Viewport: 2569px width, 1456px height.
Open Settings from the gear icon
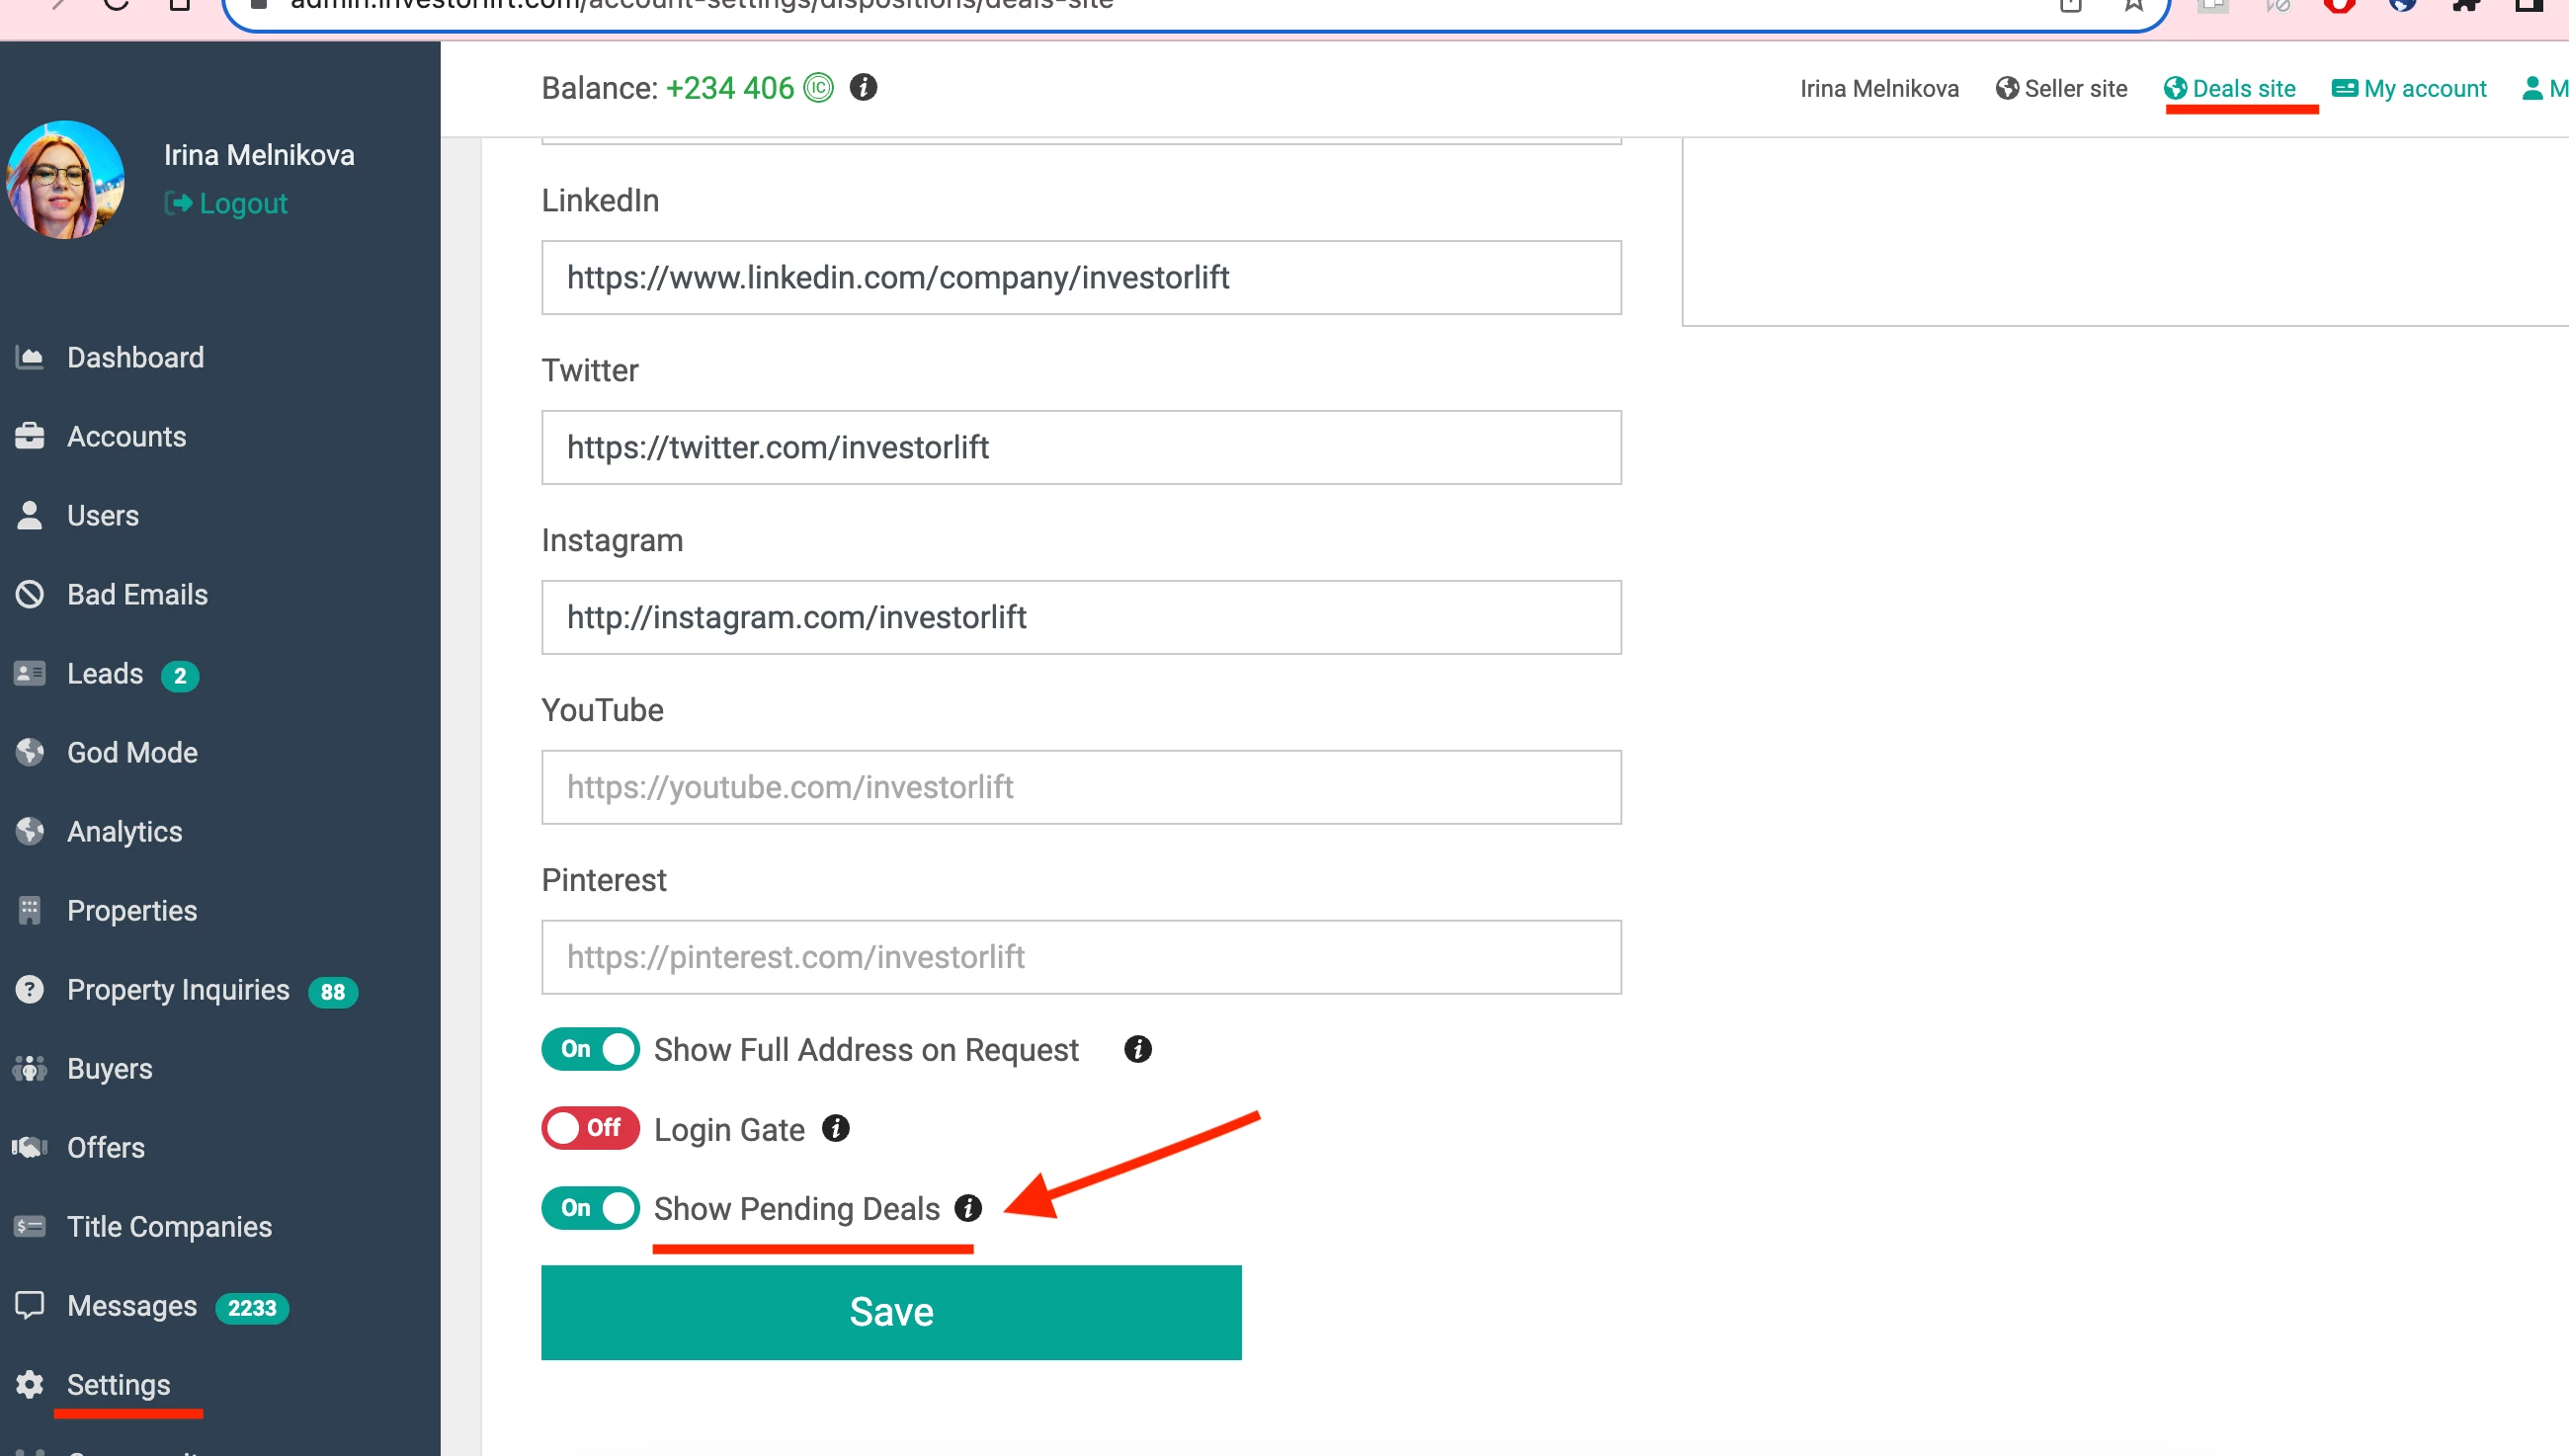pos(30,1384)
